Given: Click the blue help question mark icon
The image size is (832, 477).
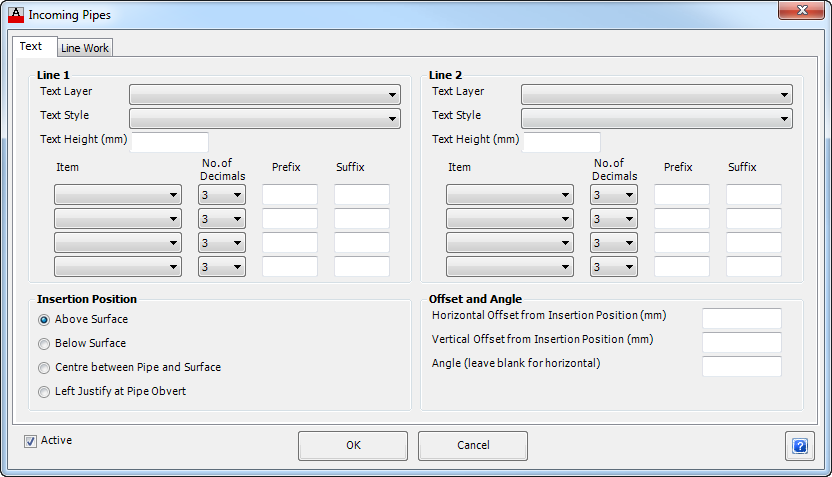Looking at the screenshot, I should [x=800, y=446].
